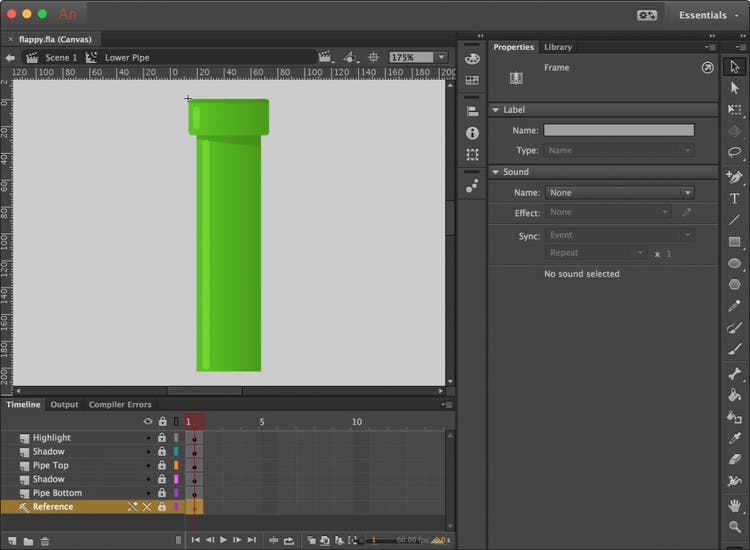Viewport: 750px width, 550px height.
Task: Activate the Bone tool
Action: [x=735, y=374]
